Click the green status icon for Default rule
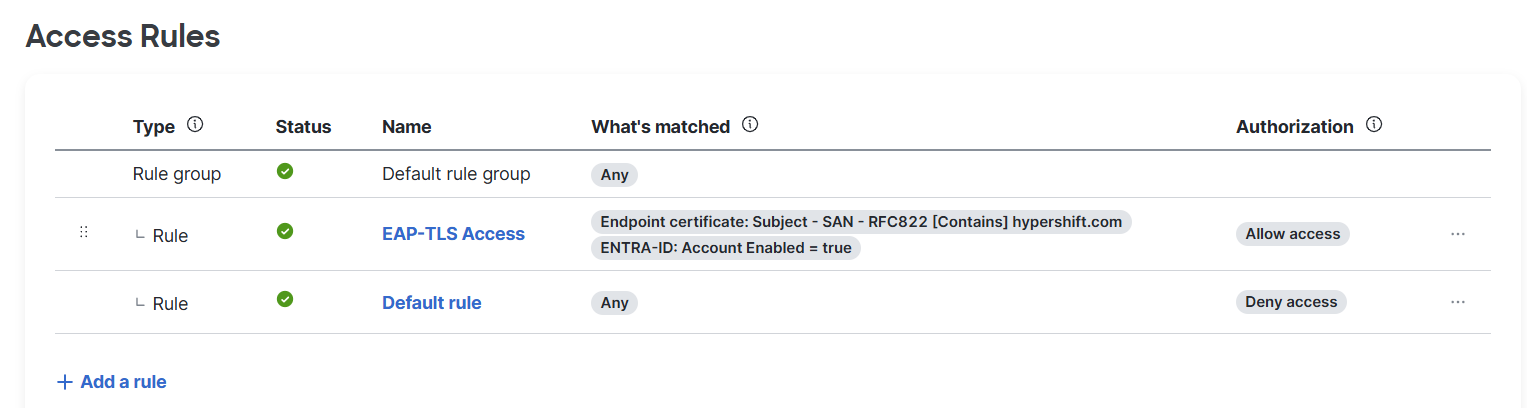This screenshot has width=1527, height=408. click(285, 299)
